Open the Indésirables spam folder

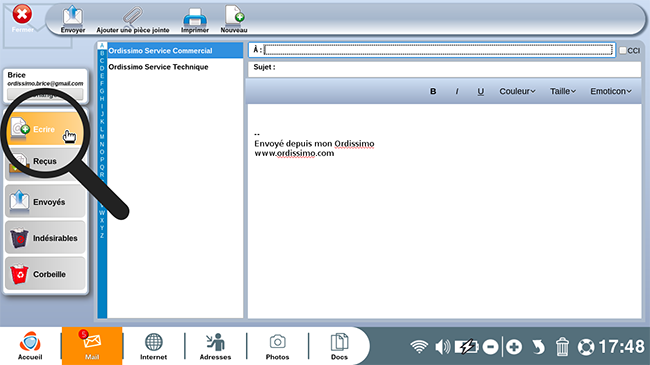pyautogui.click(x=45, y=238)
